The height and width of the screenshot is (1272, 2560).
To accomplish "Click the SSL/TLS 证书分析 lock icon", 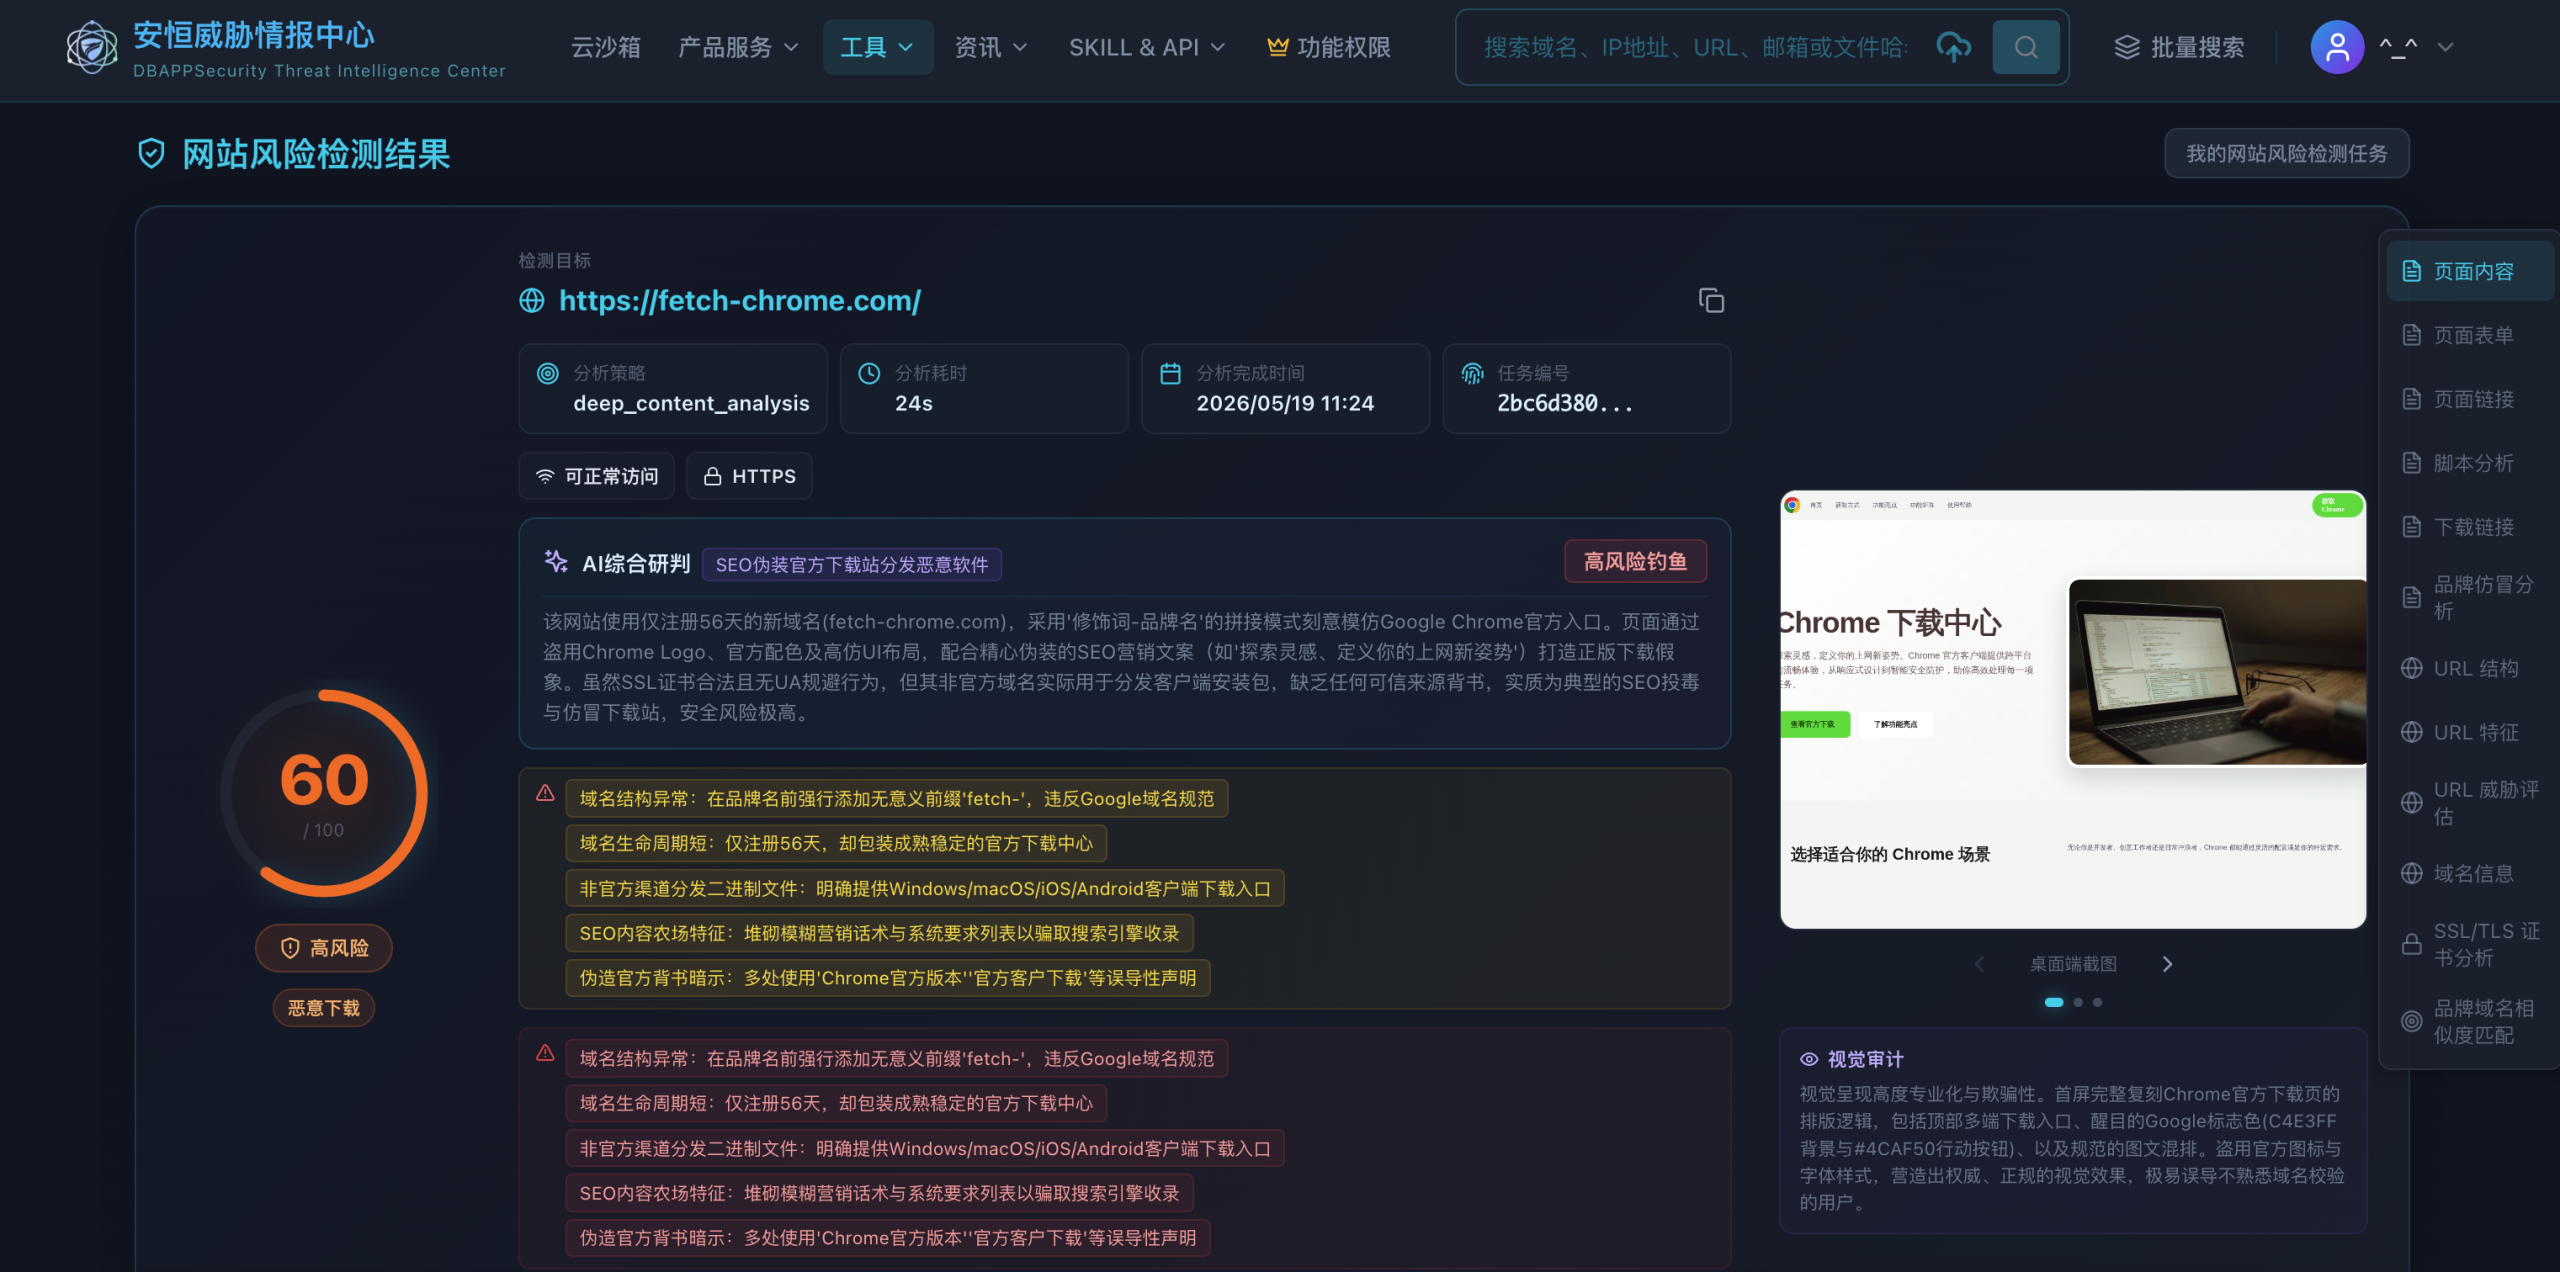I will (2412, 944).
